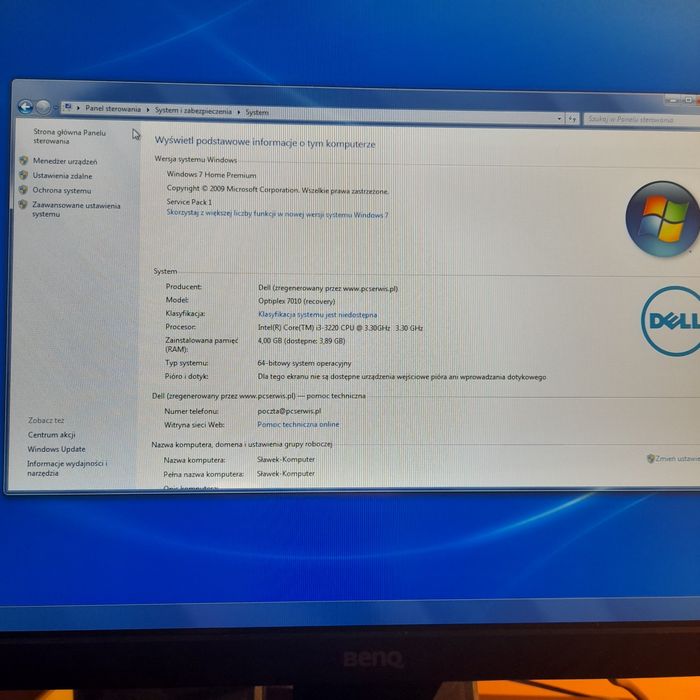Click '64-bitowy system operacyjny' value

pos(304,363)
